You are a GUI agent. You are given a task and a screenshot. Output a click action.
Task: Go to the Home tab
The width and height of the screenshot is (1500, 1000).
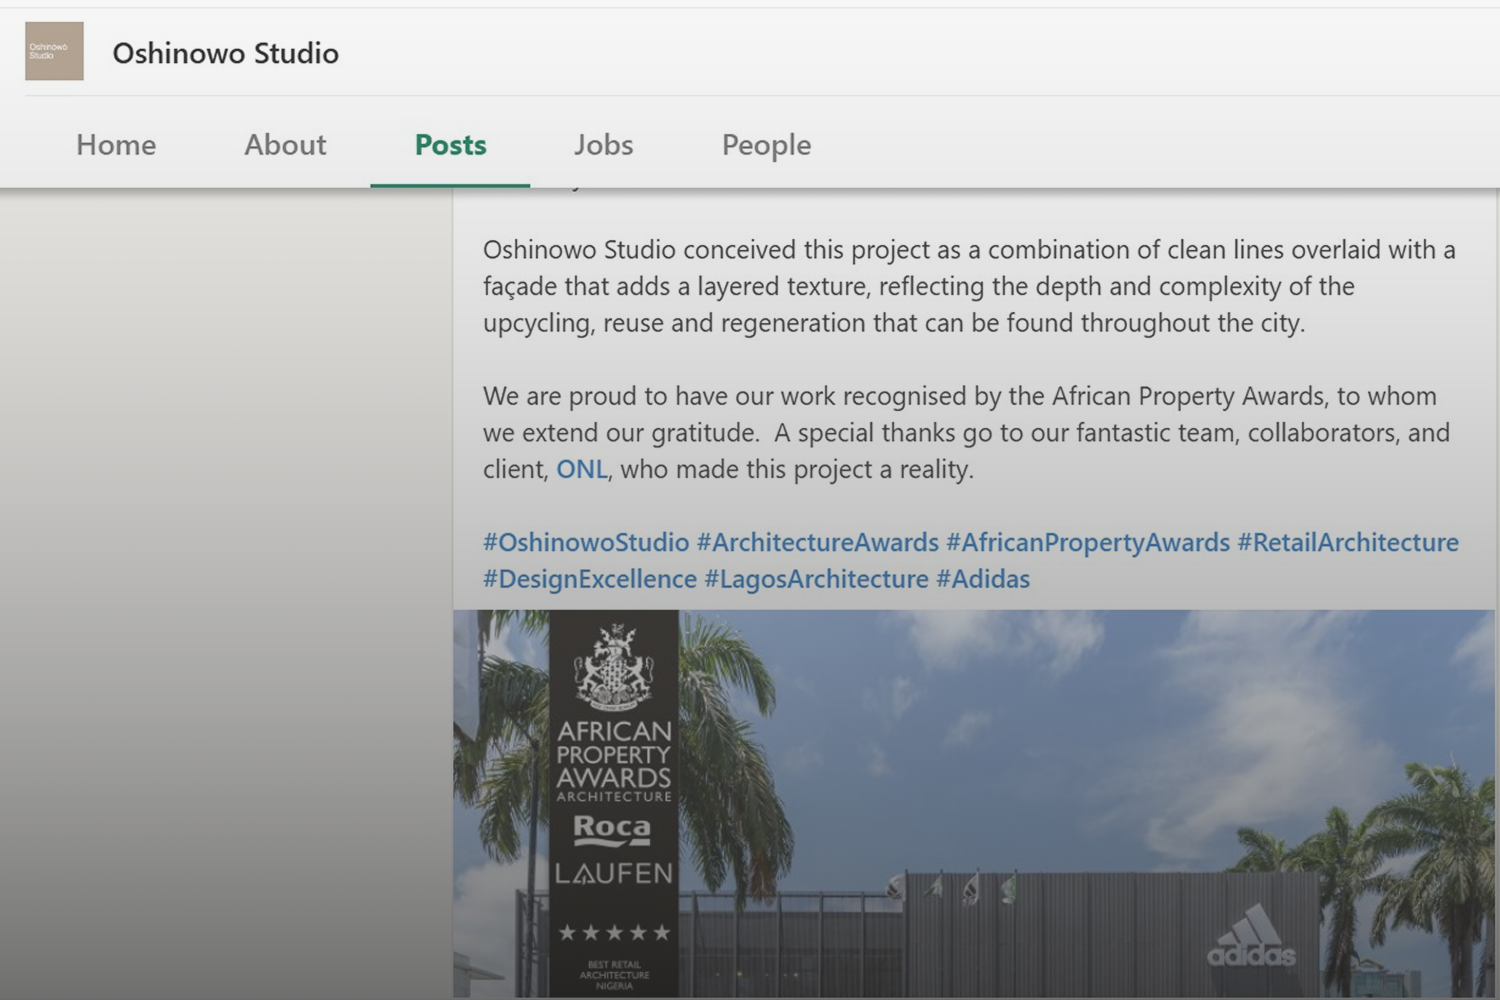coord(116,145)
